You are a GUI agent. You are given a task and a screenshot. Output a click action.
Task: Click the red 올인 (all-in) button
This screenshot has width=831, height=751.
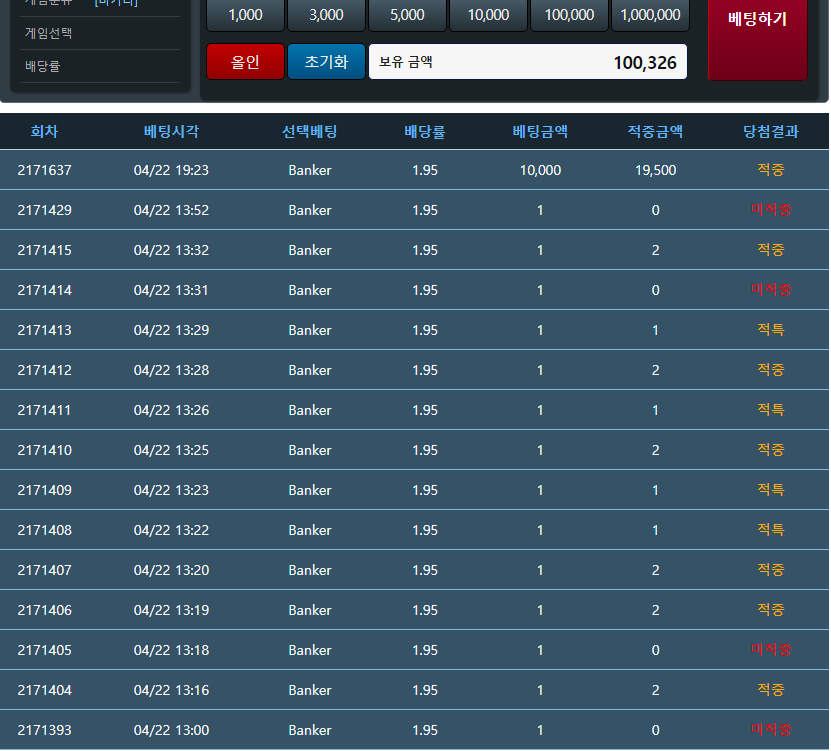coord(245,62)
